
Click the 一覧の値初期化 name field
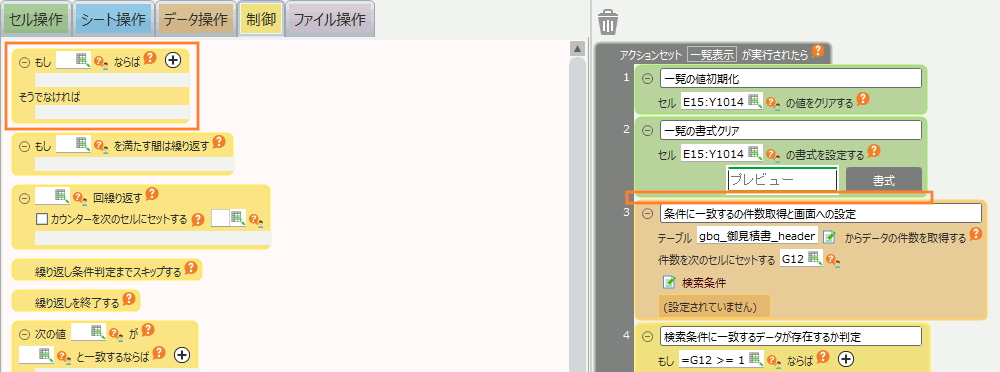tap(791, 78)
